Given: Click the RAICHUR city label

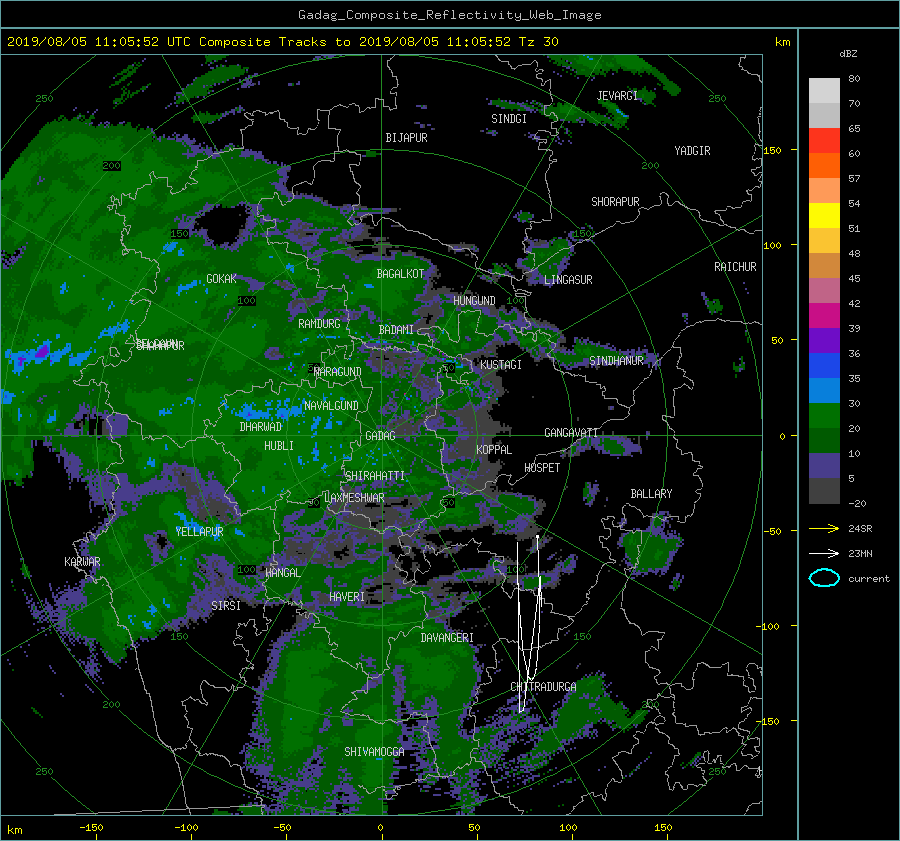Looking at the screenshot, I should pos(735,267).
